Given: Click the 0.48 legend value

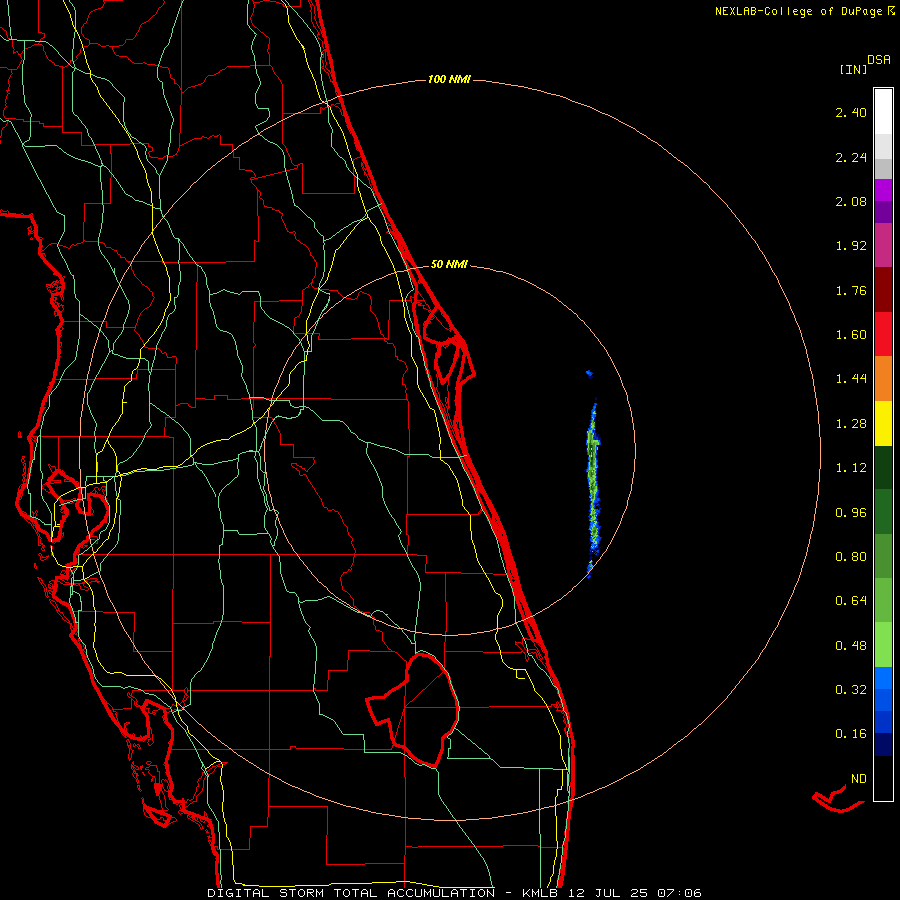Looking at the screenshot, I should click(851, 646).
